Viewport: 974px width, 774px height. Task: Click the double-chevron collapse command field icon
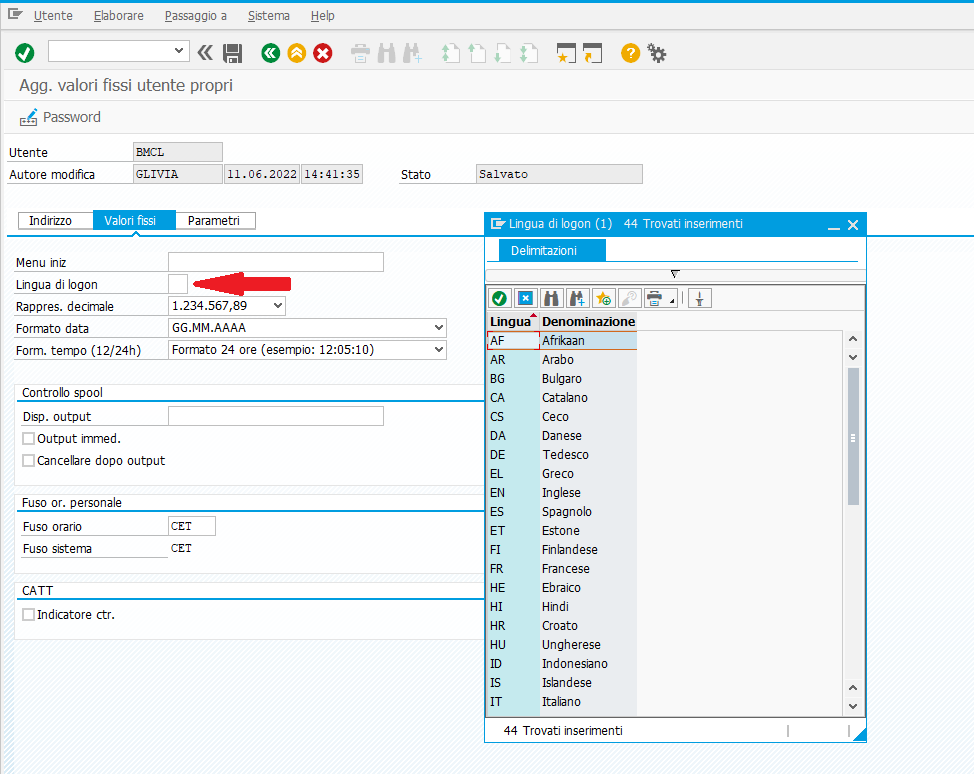(205, 53)
